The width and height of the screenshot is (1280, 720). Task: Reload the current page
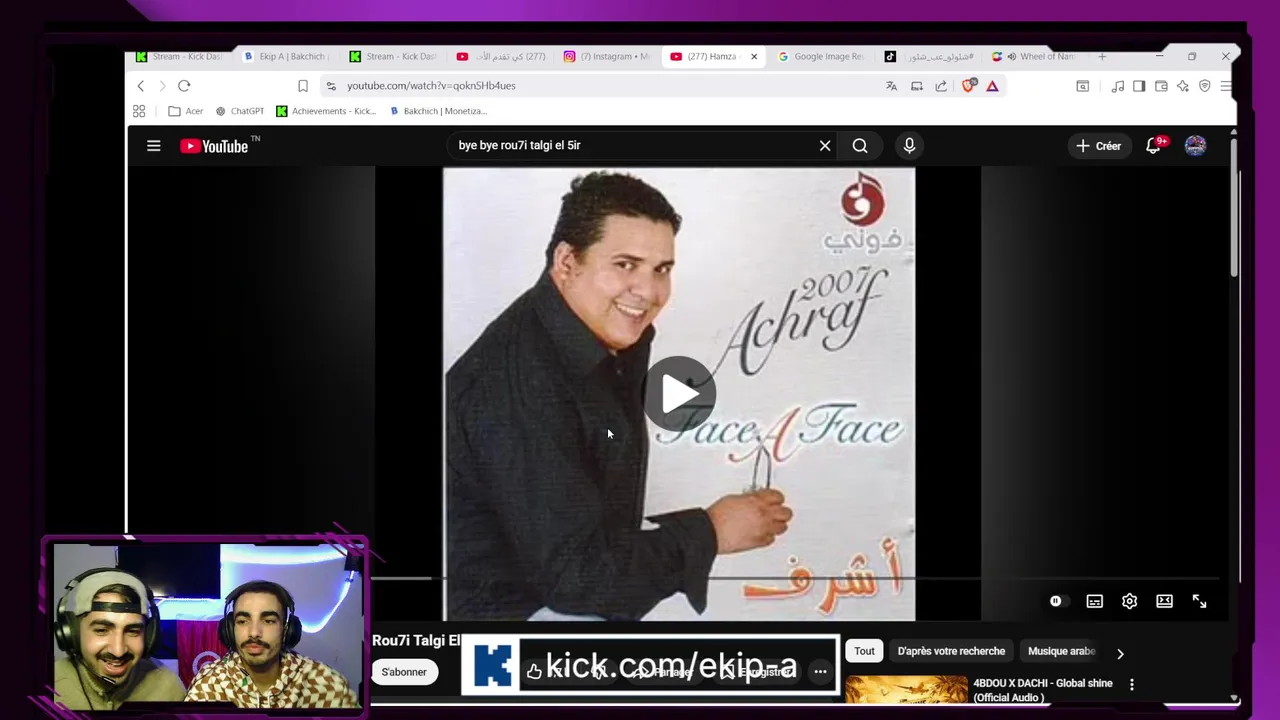coord(184,86)
